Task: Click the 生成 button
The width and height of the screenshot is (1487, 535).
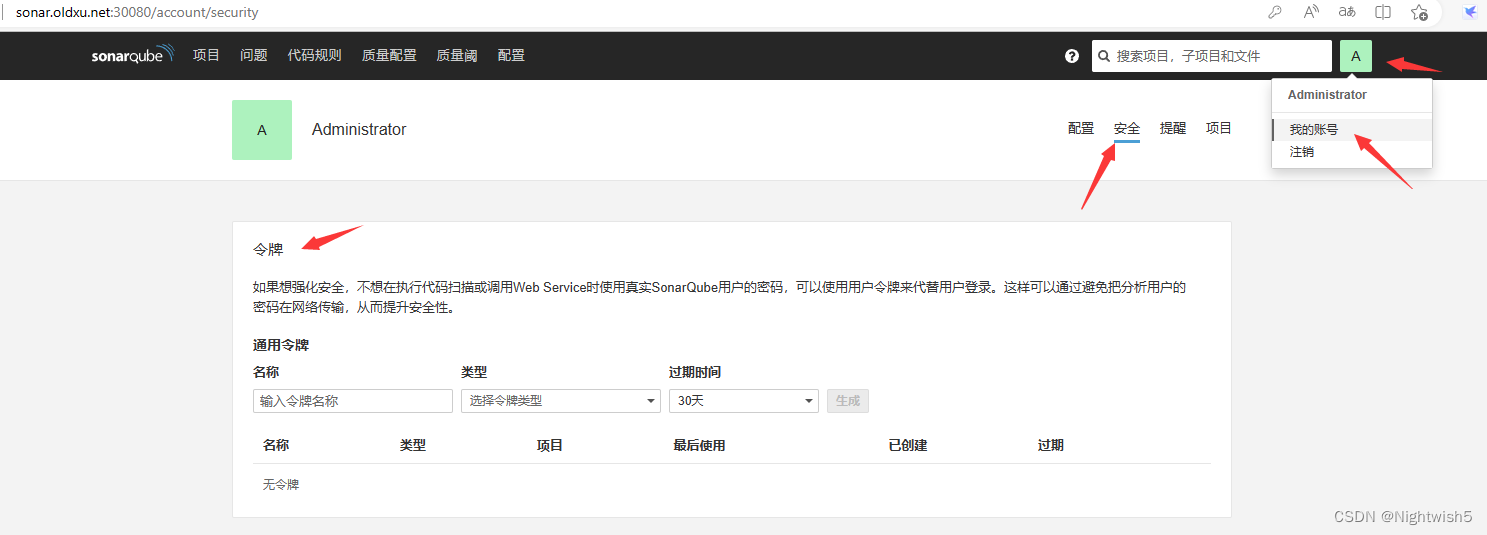Action: click(x=848, y=401)
